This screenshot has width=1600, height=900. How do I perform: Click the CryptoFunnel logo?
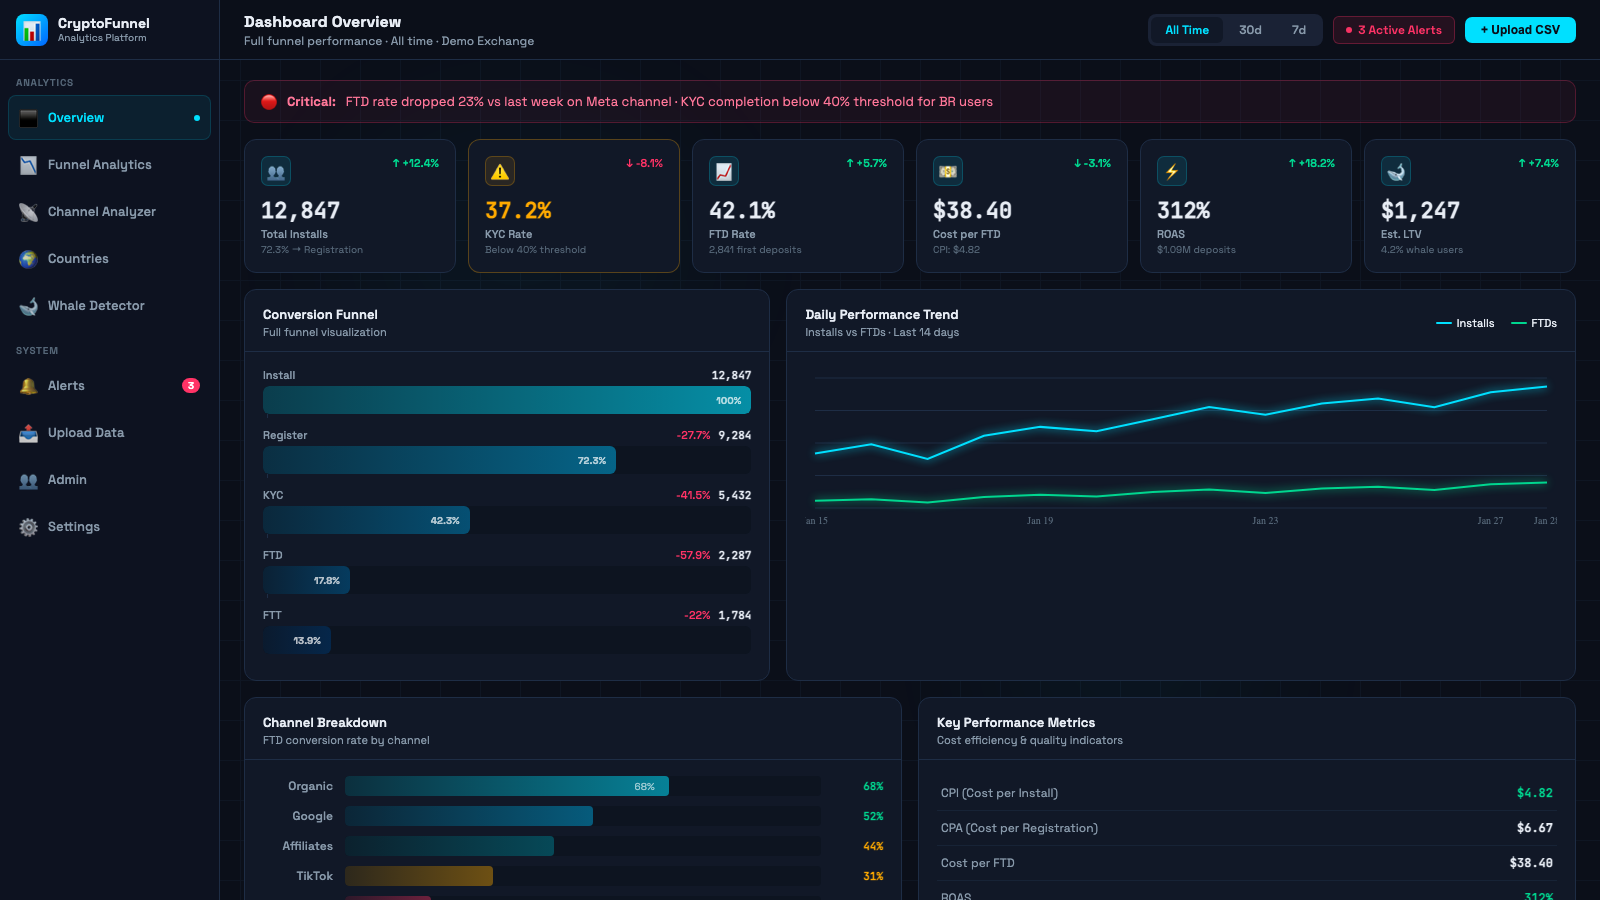click(31, 29)
